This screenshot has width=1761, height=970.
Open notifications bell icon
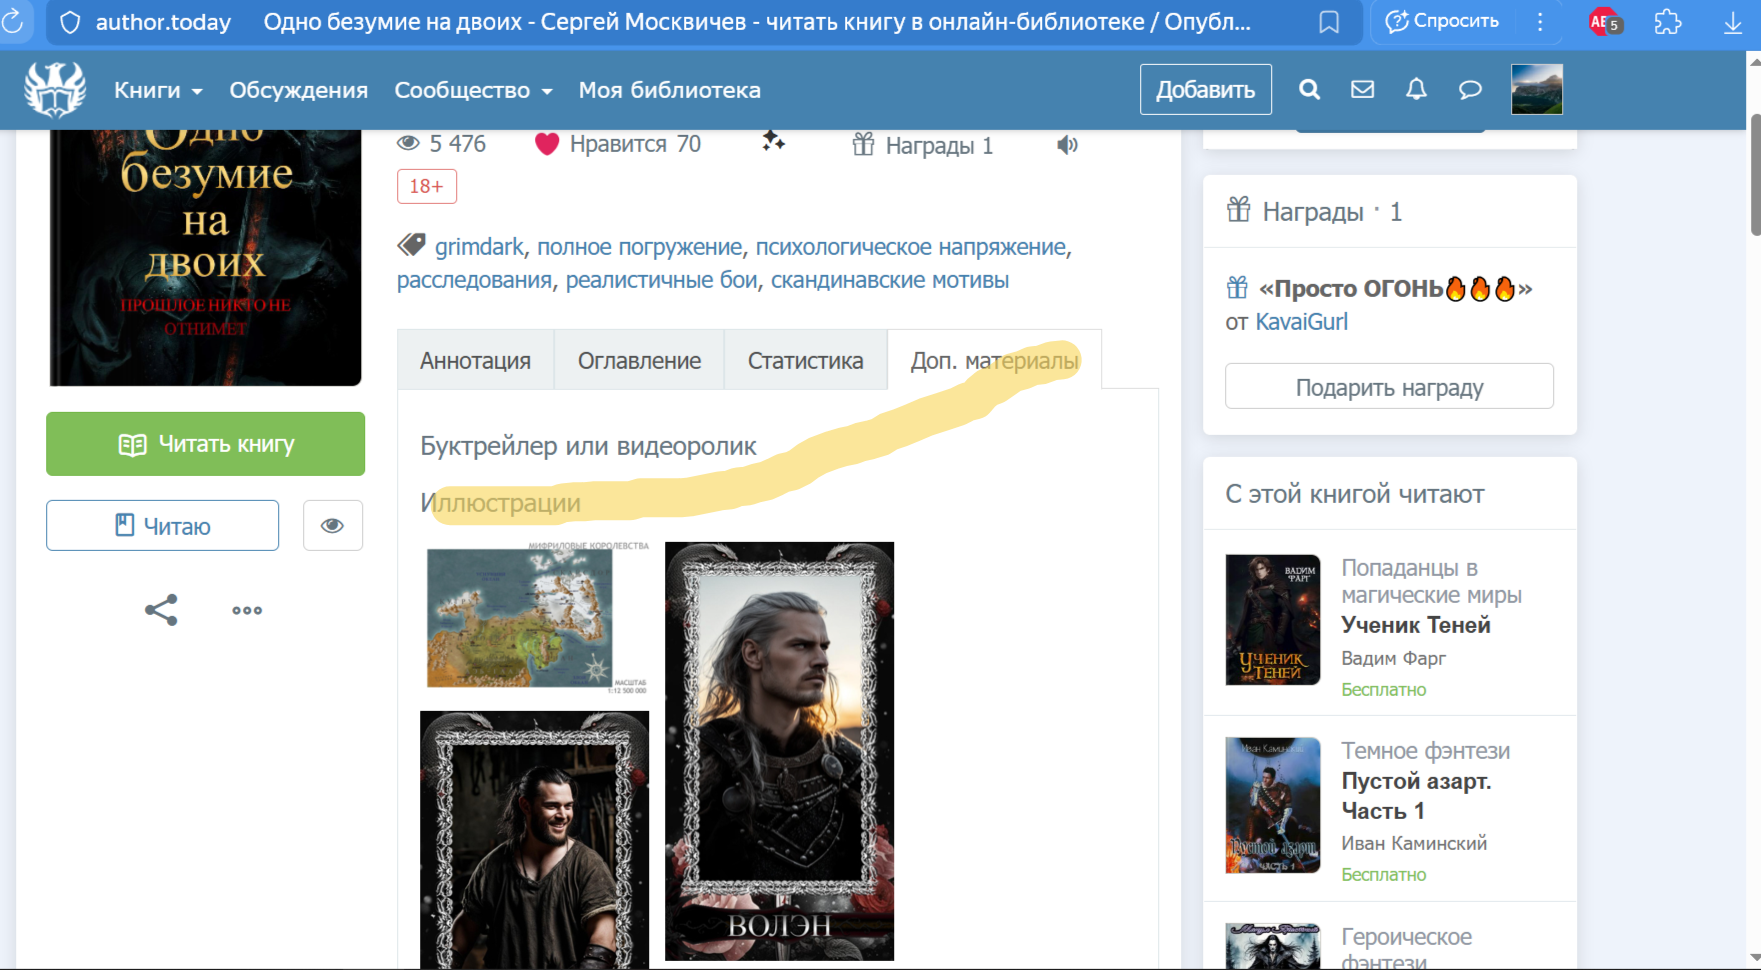pos(1416,90)
